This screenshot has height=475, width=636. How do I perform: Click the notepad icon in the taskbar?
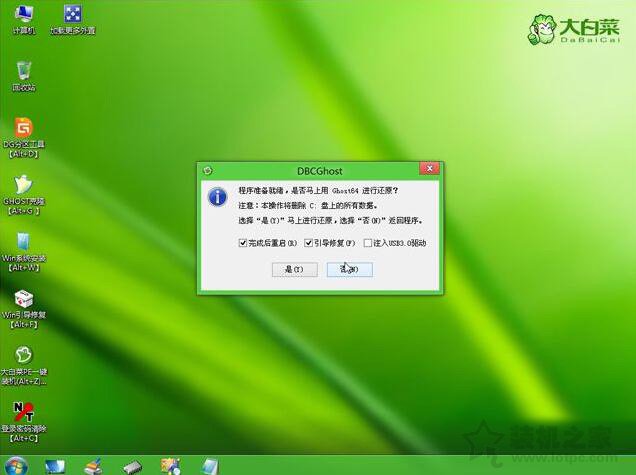pos(209,466)
